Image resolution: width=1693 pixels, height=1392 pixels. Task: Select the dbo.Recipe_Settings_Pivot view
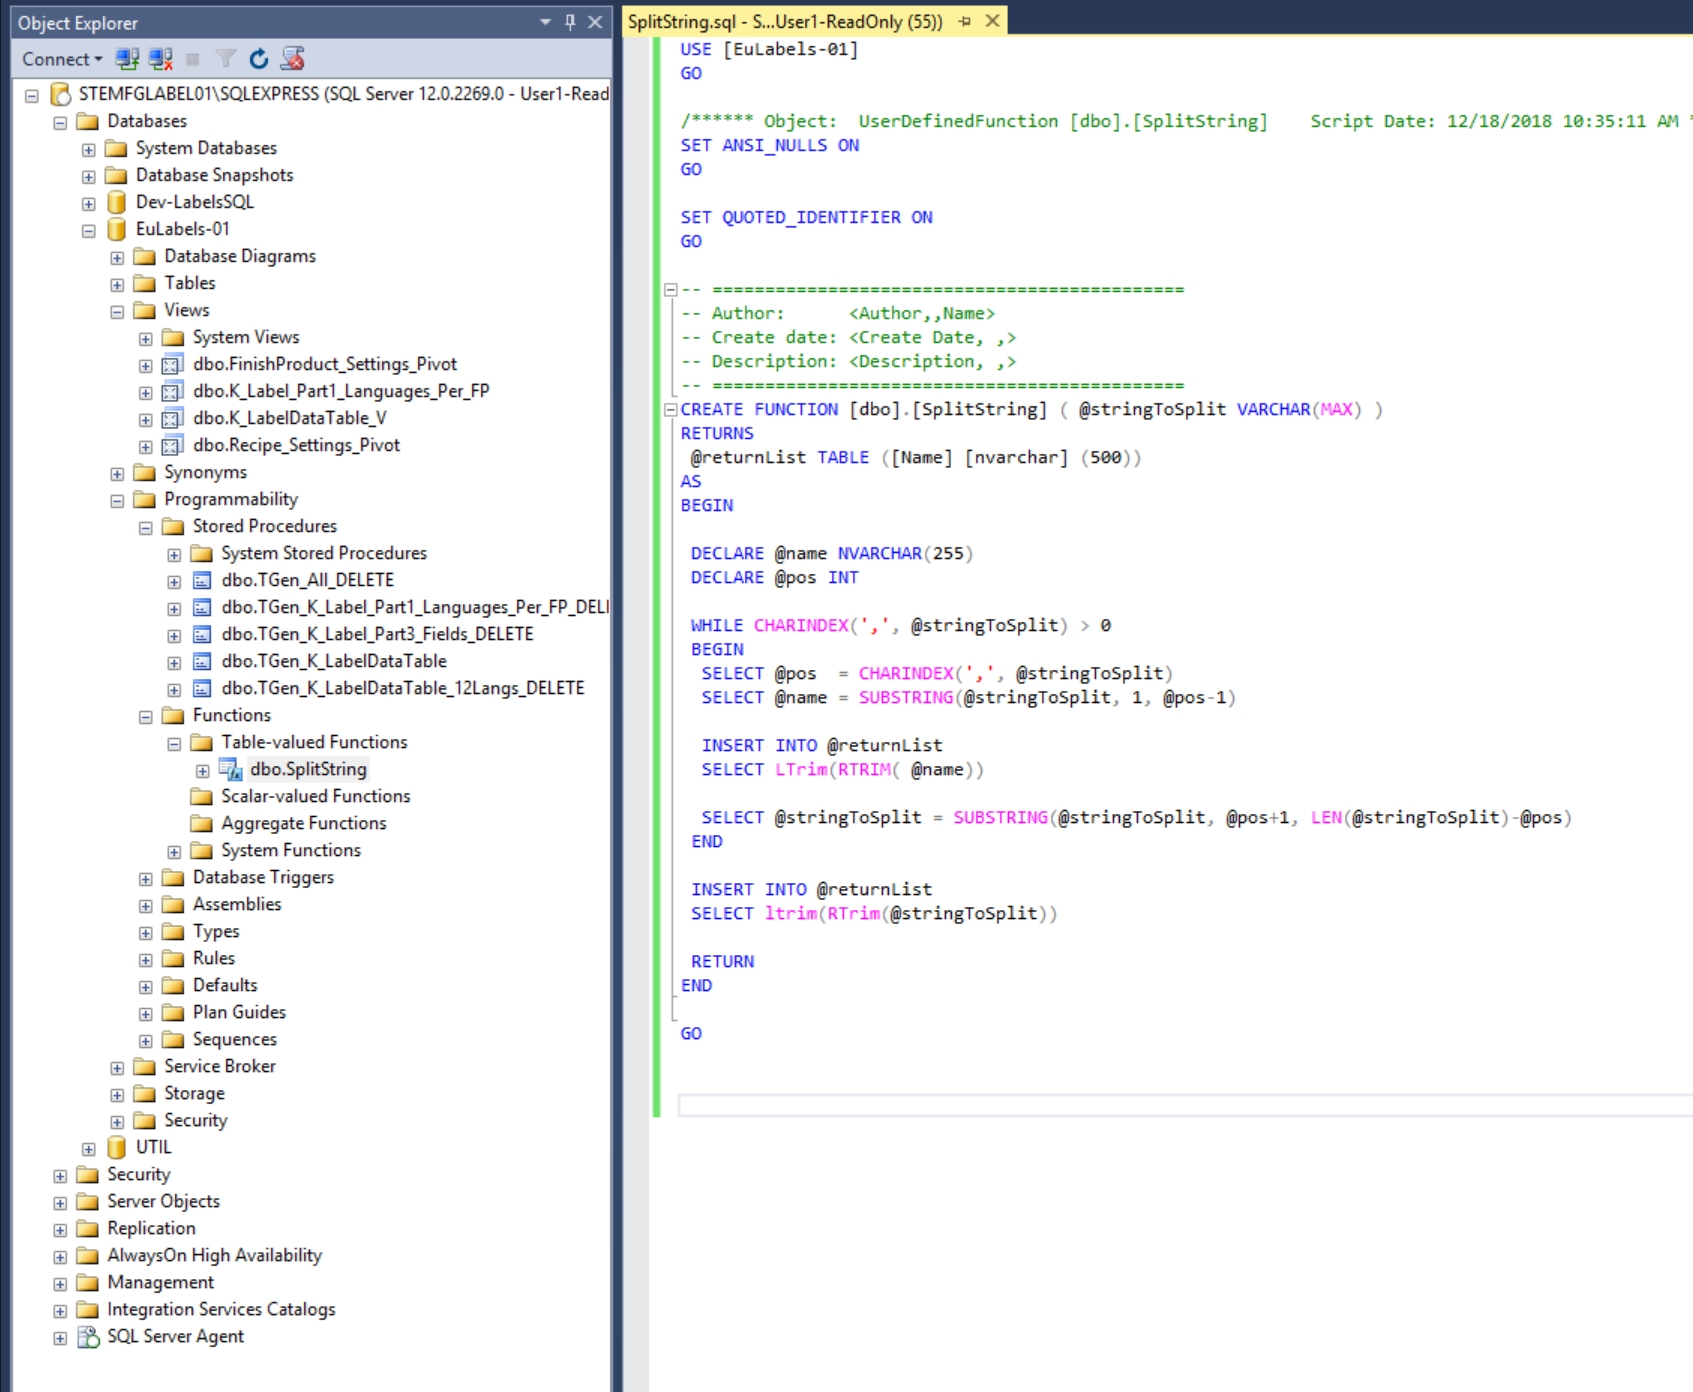296,445
